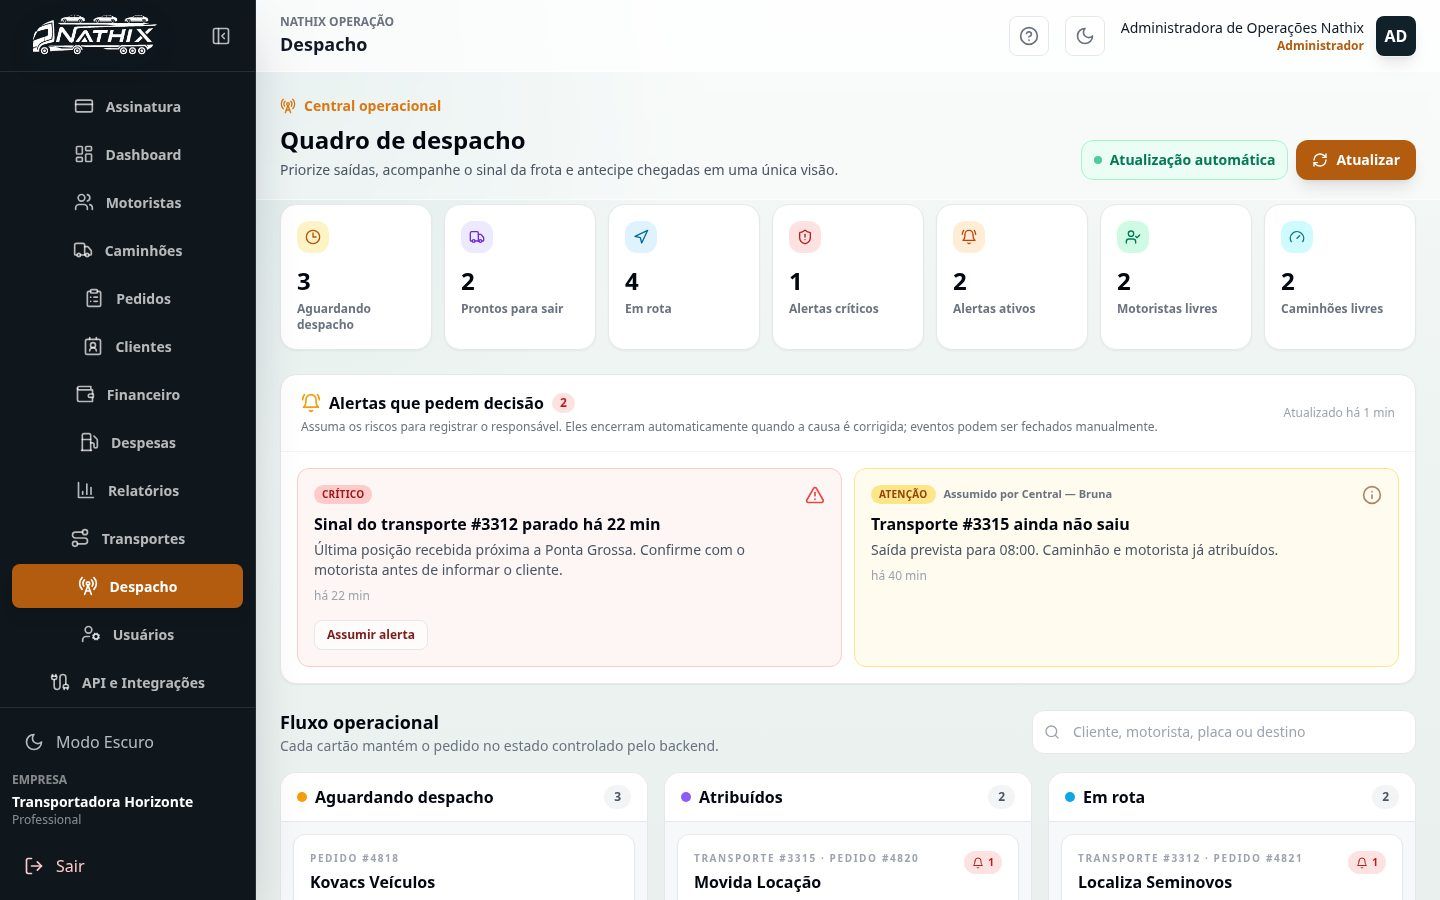Toggle Atualização automática

(x=1184, y=160)
